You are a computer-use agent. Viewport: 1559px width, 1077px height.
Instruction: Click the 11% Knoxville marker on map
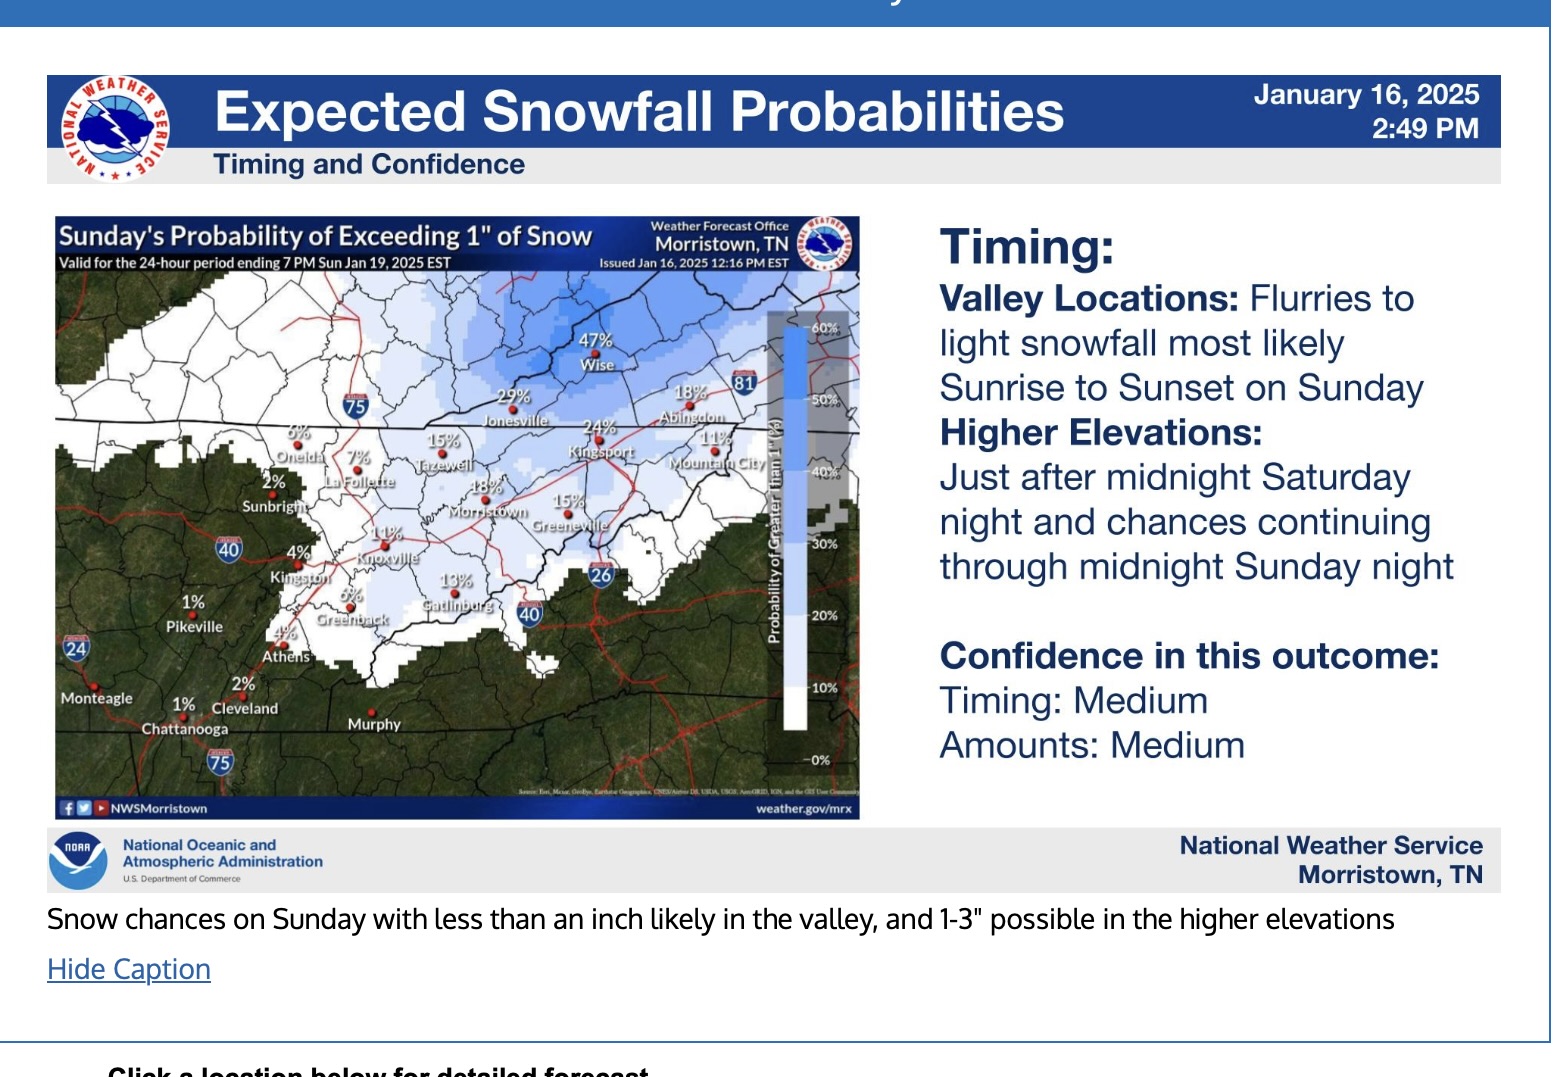[x=387, y=545]
